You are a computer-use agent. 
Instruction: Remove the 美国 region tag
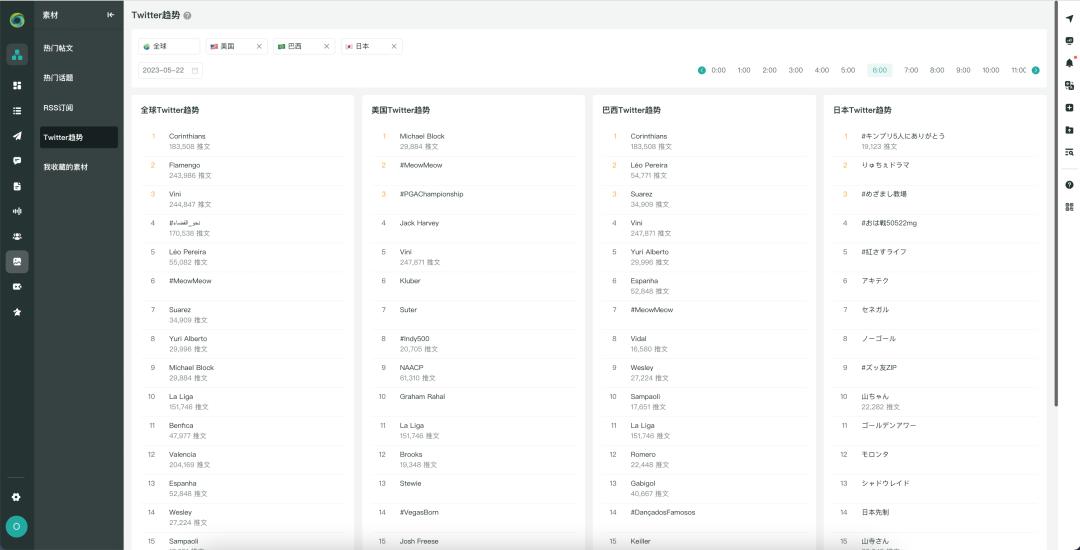pyautogui.click(x=259, y=46)
